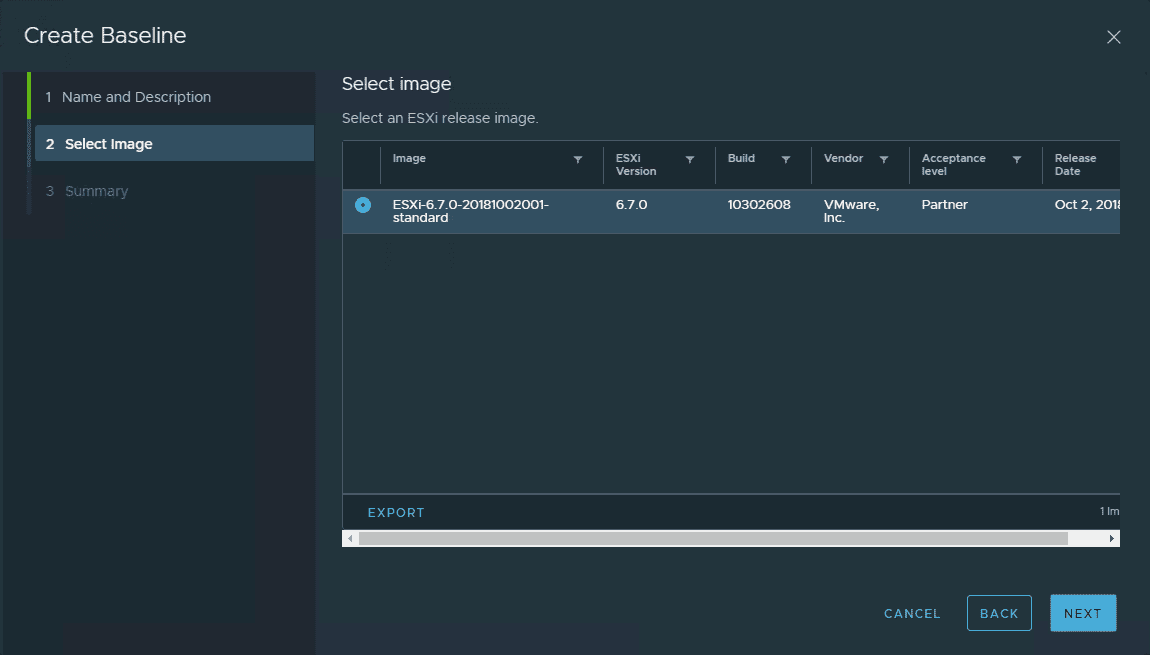Click the BACK button

(999, 613)
